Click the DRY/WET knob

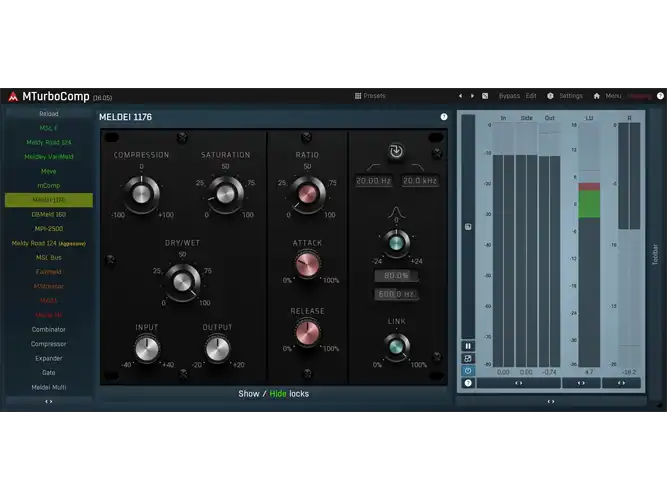[182, 282]
